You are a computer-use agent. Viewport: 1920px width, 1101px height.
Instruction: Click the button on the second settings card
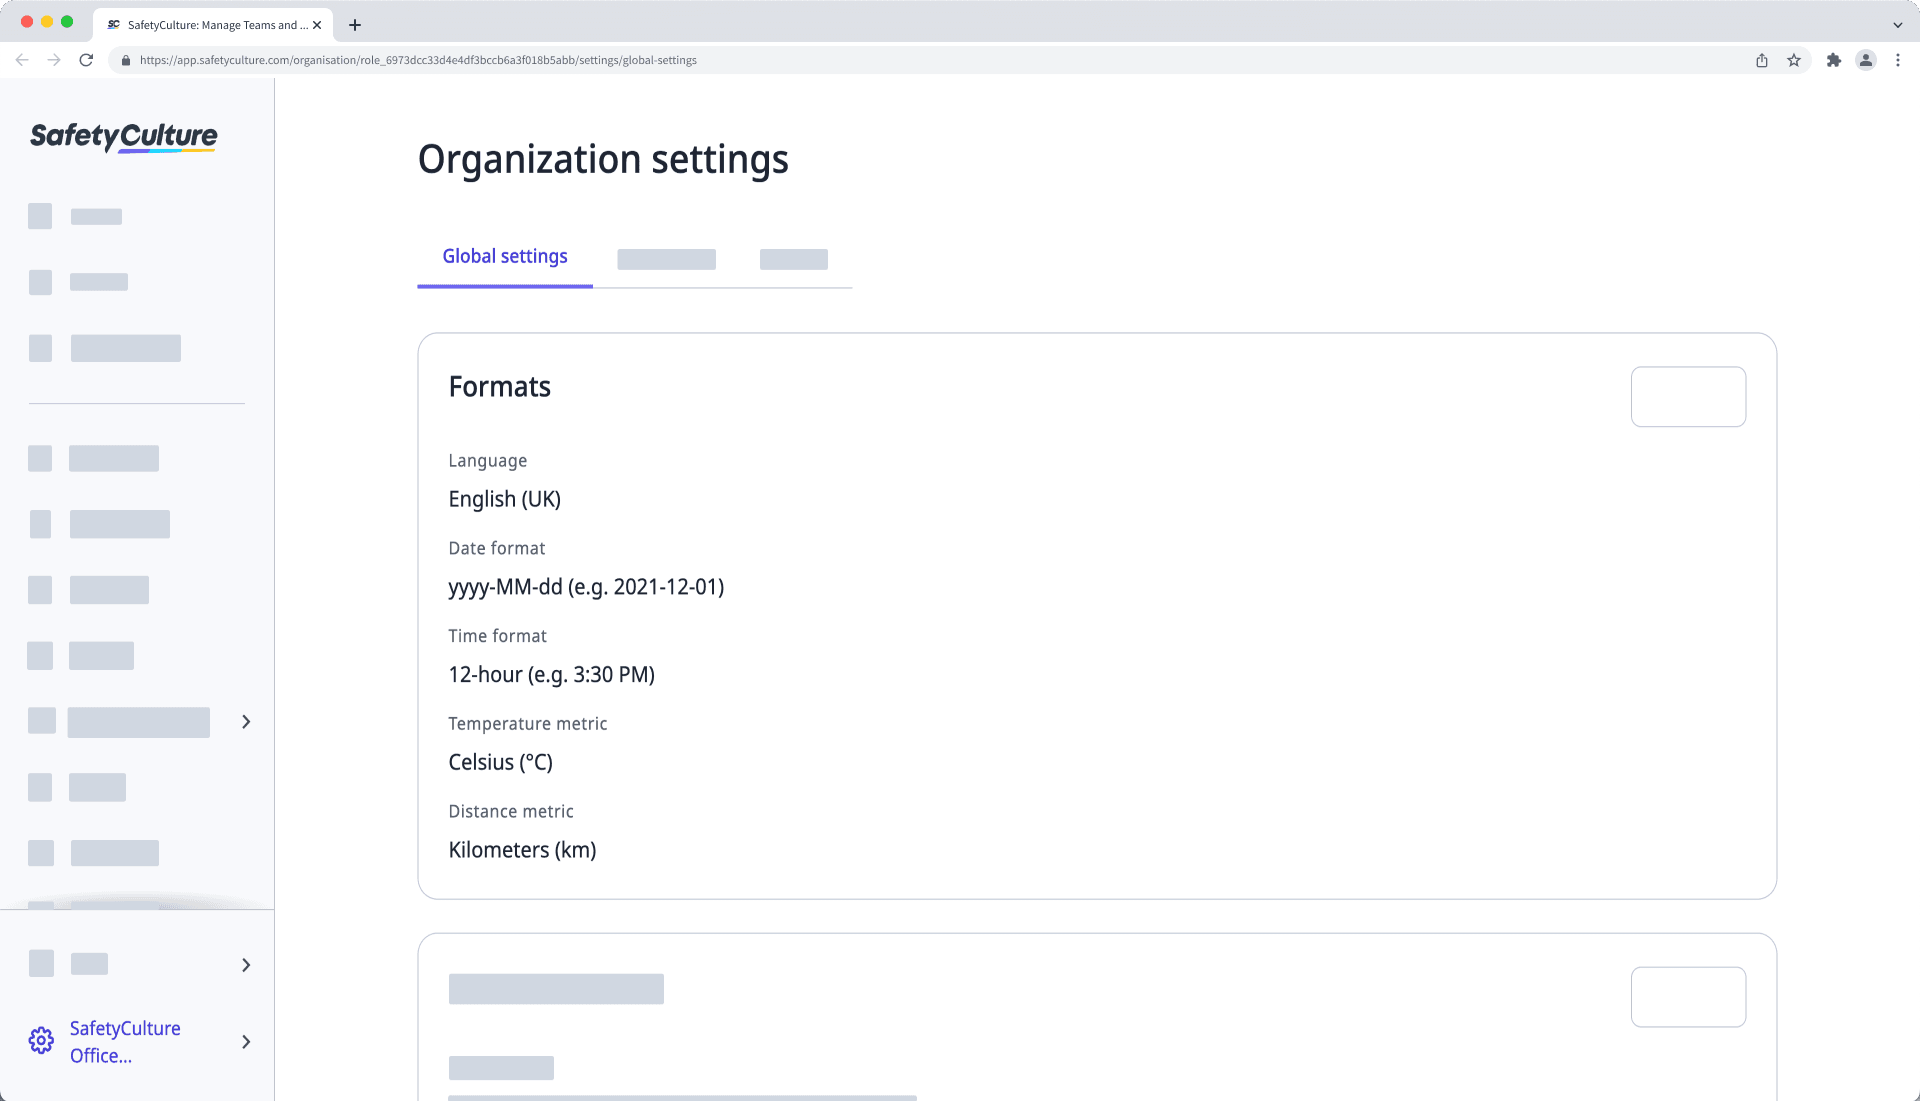tap(1688, 996)
